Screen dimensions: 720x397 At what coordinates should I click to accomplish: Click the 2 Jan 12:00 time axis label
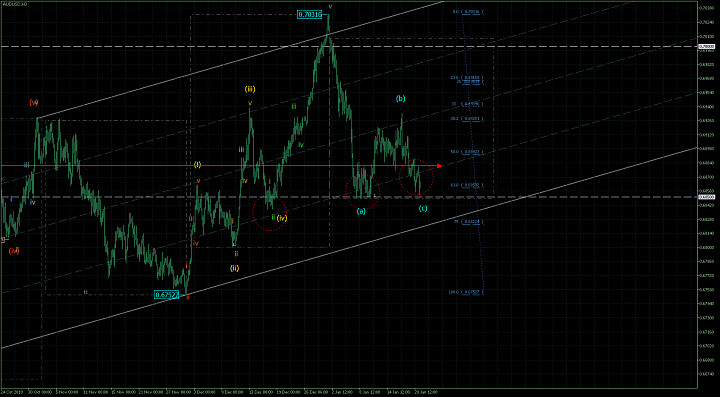coord(343,393)
